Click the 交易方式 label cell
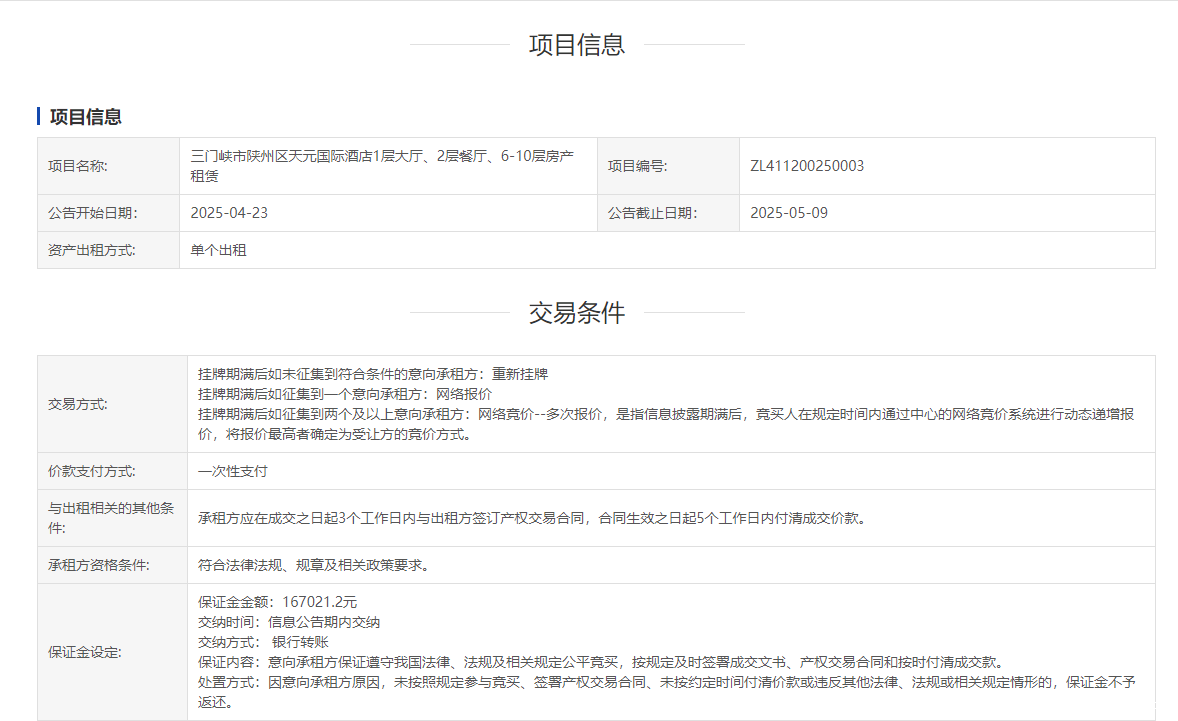This screenshot has height=721, width=1178. pos(78,404)
